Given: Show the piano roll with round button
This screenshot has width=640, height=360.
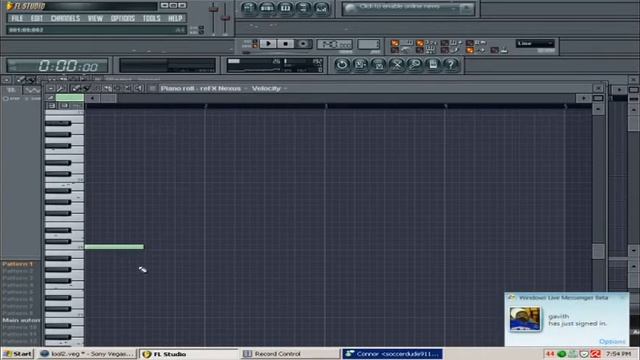Looking at the screenshot, I should [x=285, y=8].
